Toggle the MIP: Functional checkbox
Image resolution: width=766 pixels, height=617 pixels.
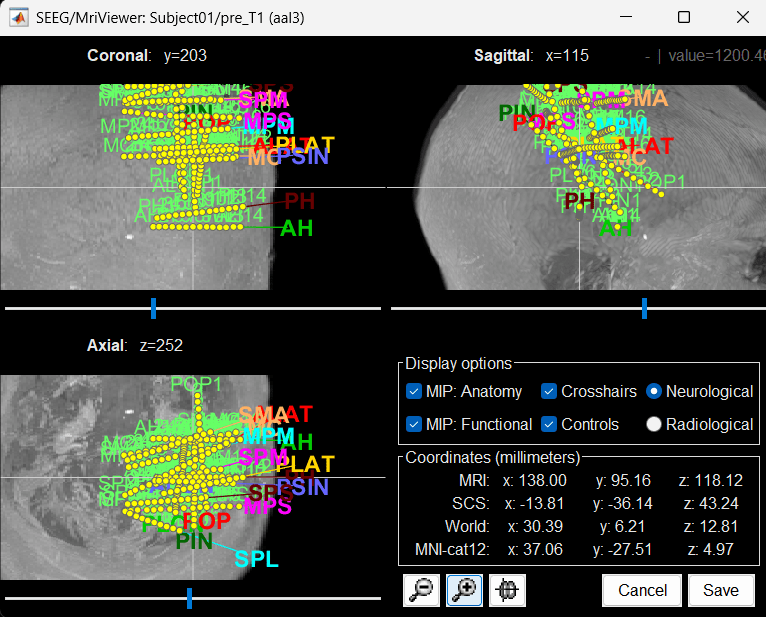coord(415,424)
